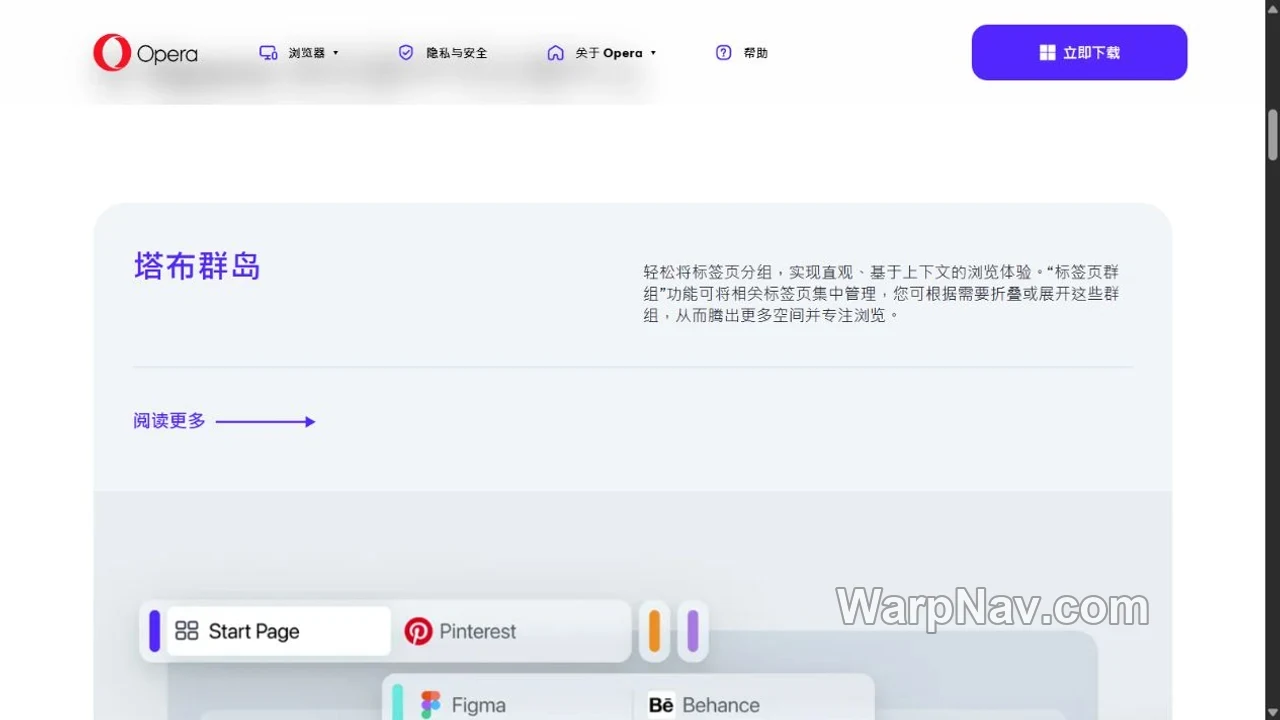This screenshot has width=1280, height=720.
Task: Click the shield icon for privacy and security
Action: 406,53
